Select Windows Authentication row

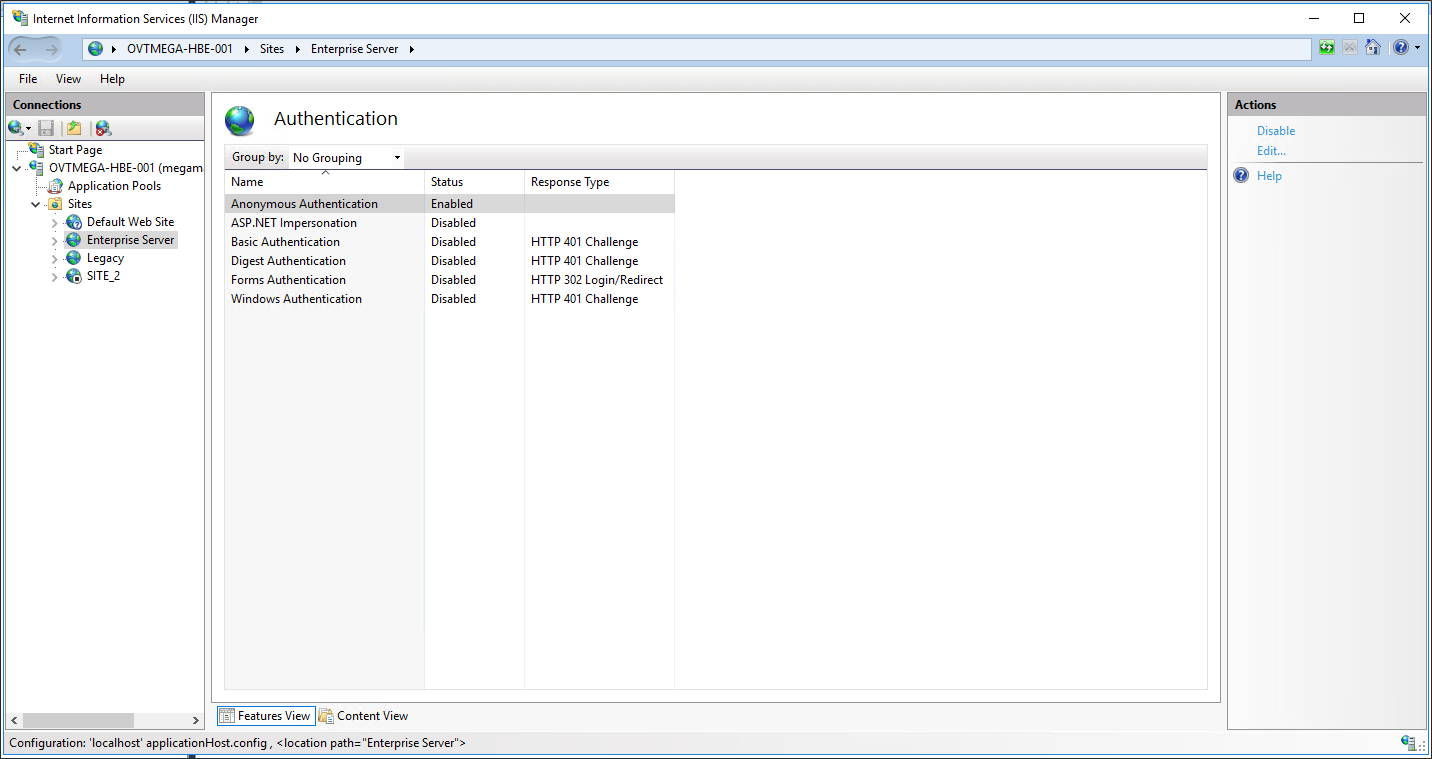click(450, 299)
